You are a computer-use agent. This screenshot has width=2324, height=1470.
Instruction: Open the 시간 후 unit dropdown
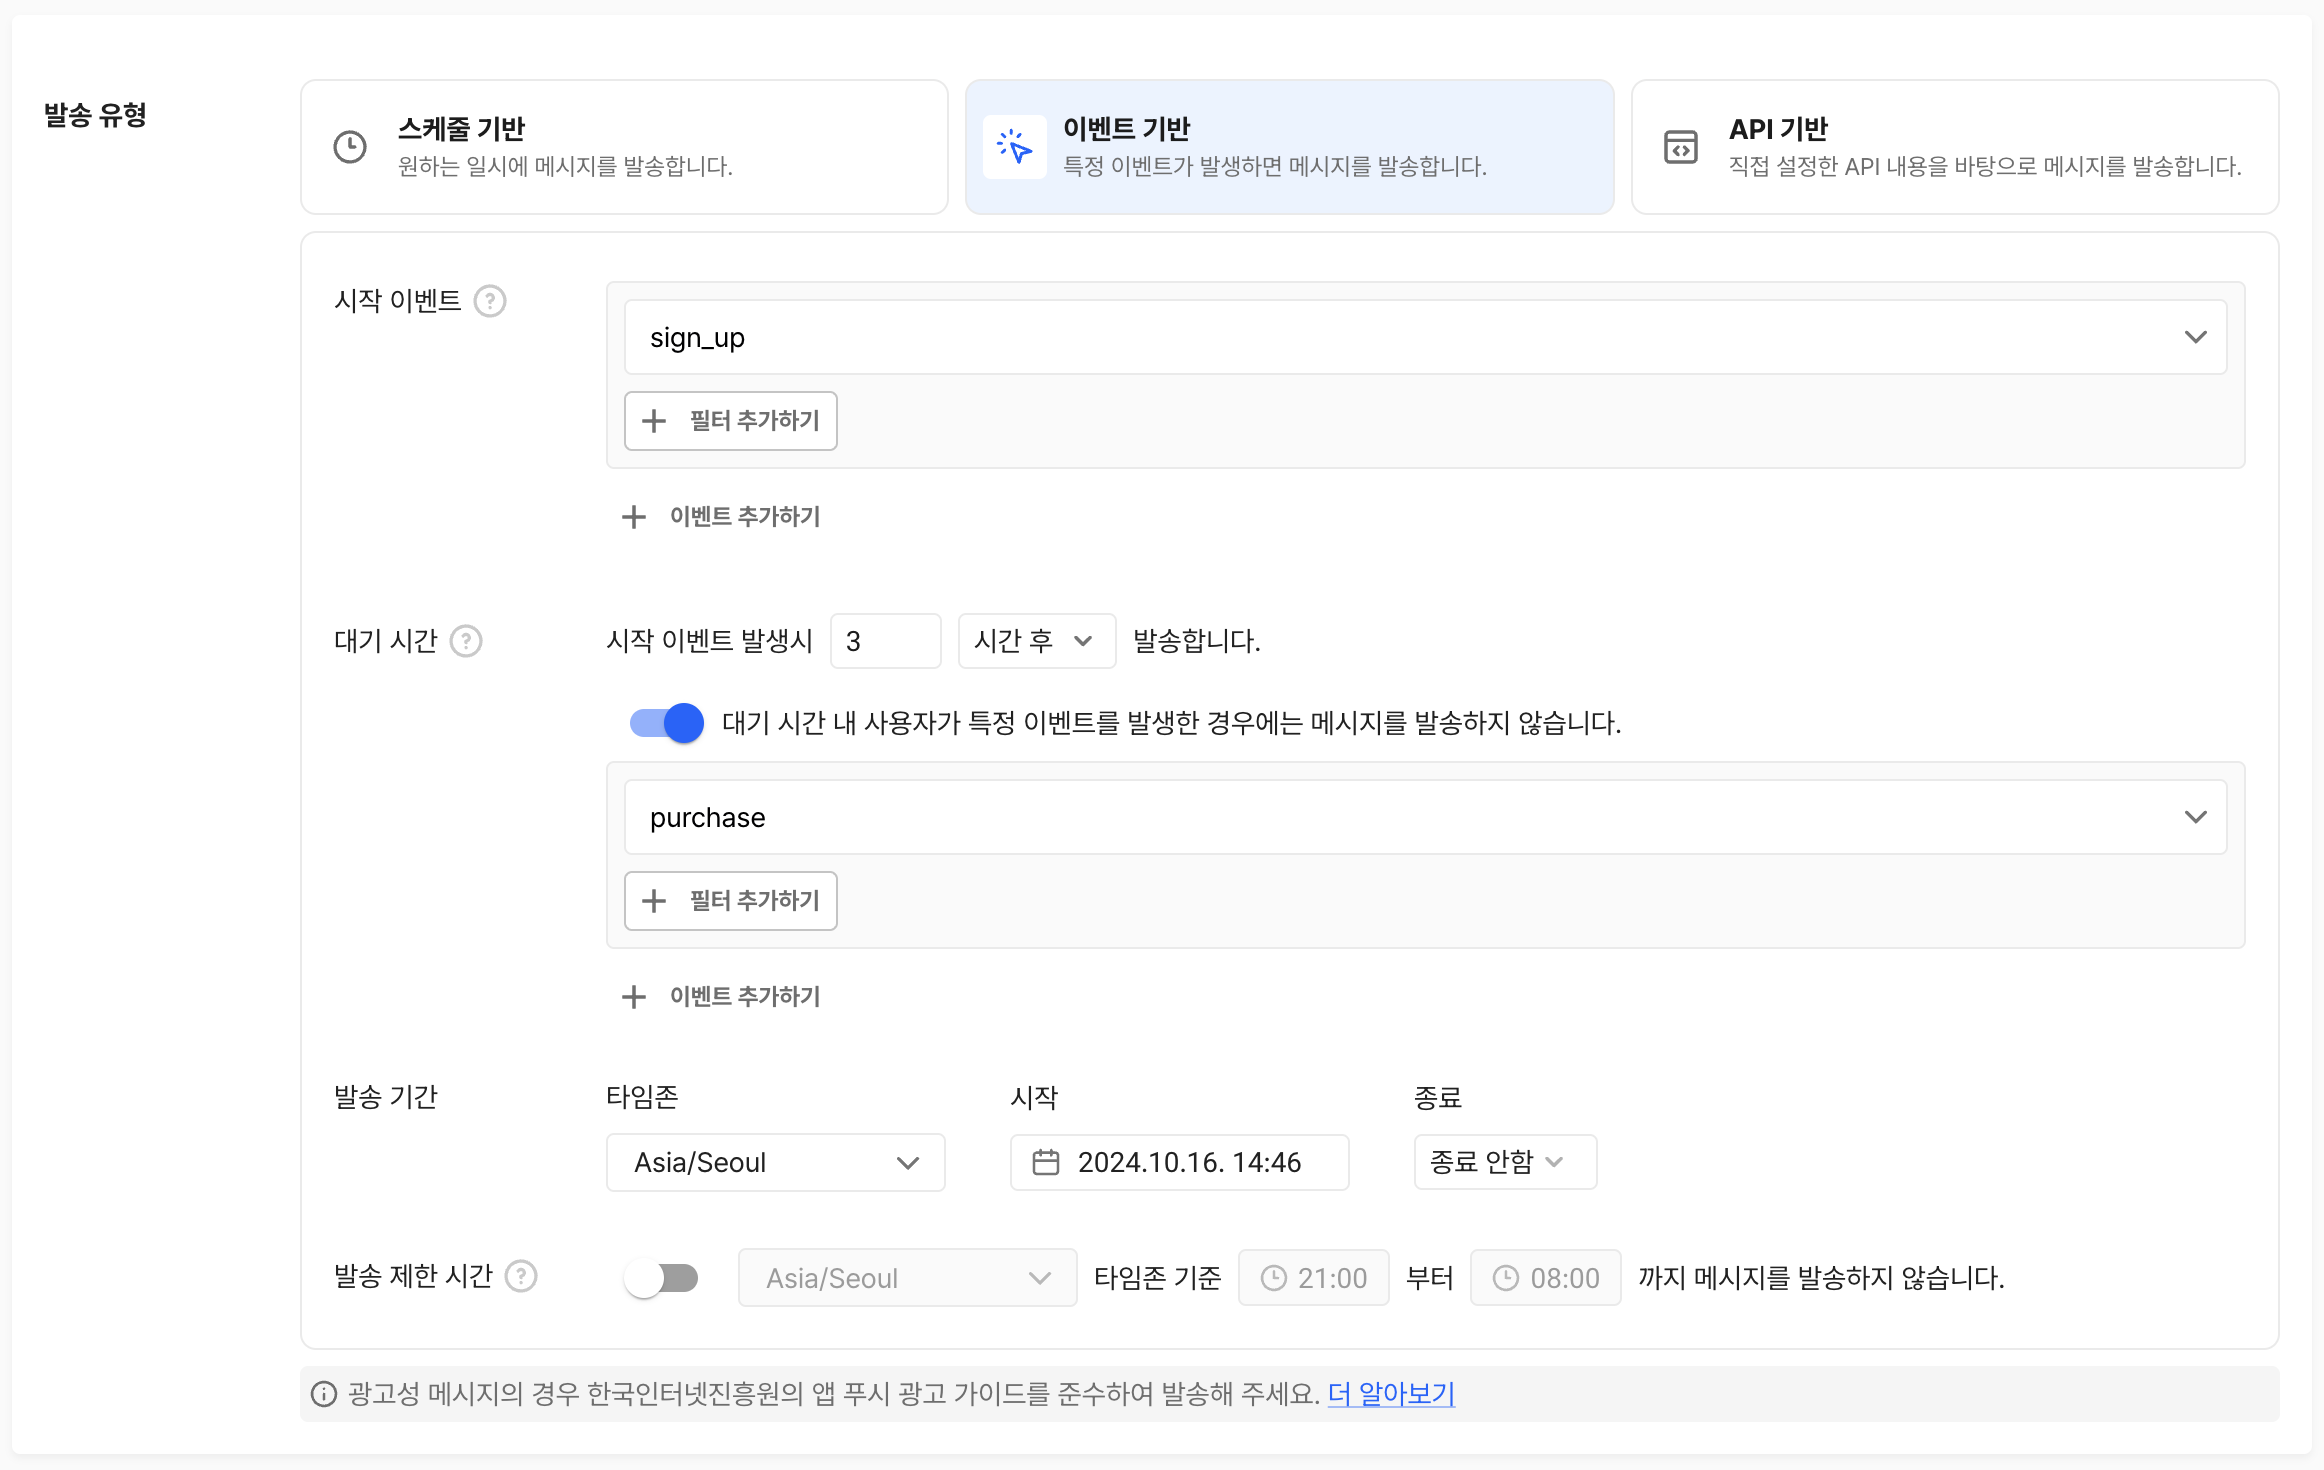coord(1037,641)
